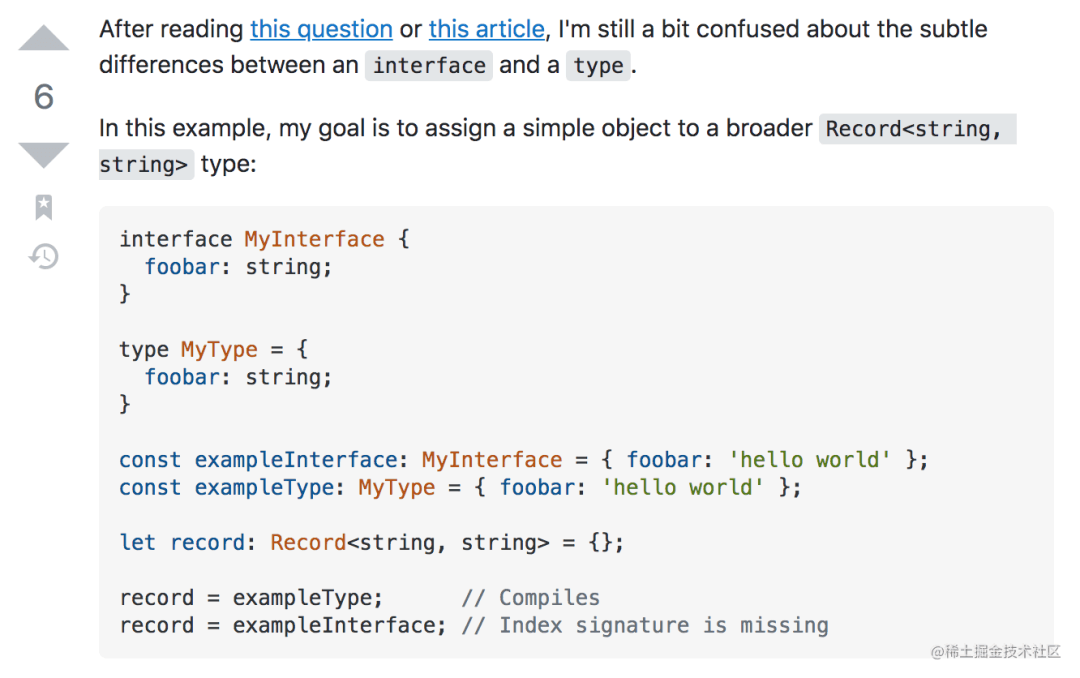
Task: Click the inline "Record<string," code snippet
Action: [x=916, y=129]
